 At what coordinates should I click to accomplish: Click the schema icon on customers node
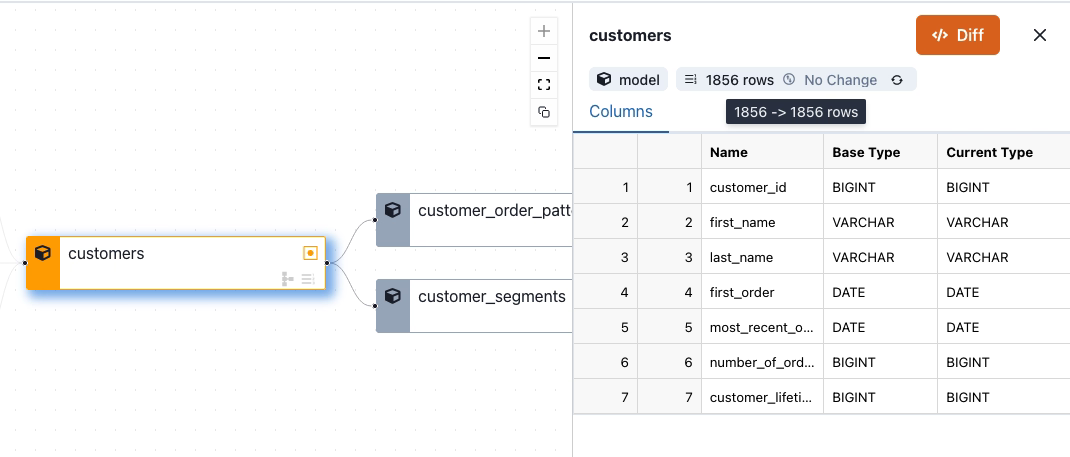tap(288, 279)
